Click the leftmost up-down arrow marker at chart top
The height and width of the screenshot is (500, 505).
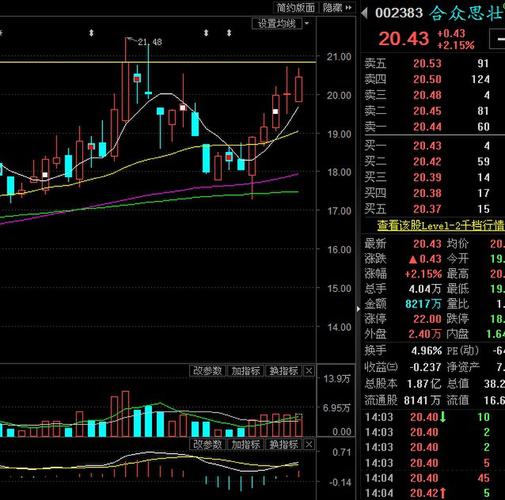pos(91,33)
